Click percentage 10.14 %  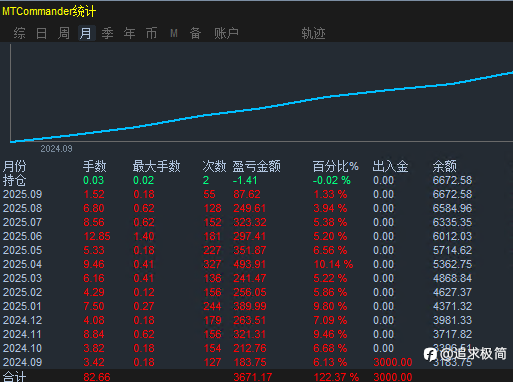333,264
